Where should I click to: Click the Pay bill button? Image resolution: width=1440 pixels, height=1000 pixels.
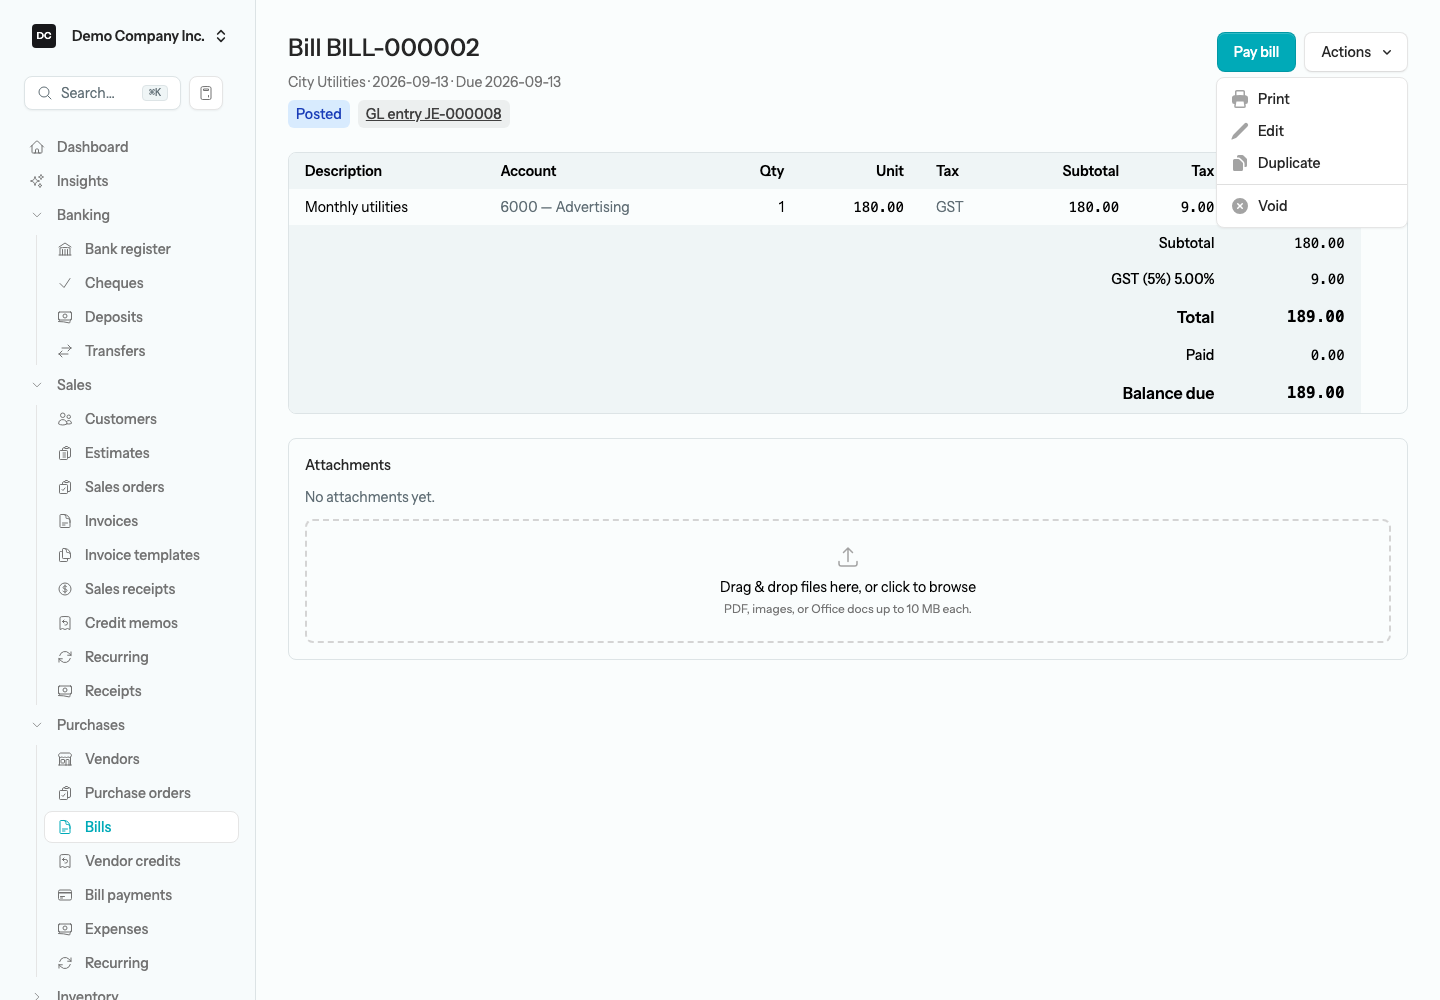click(1256, 52)
